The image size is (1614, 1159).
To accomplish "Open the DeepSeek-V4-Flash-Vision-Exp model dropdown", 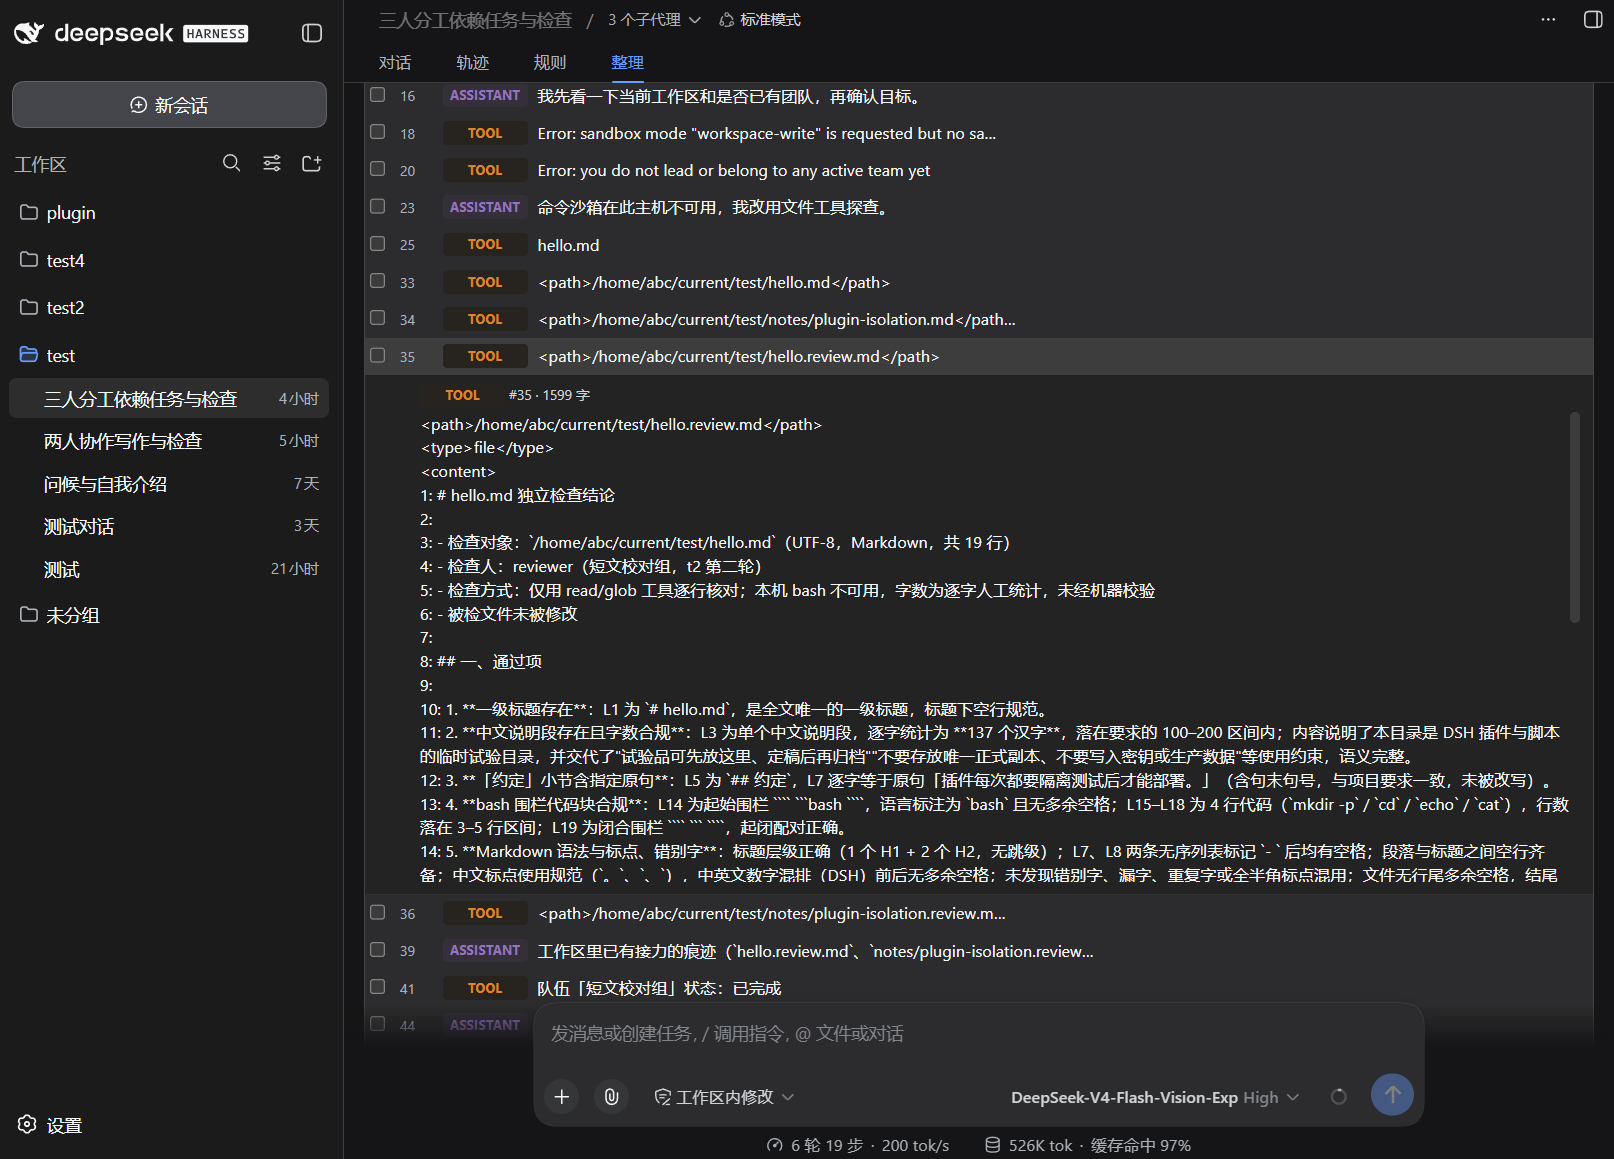I will point(1155,1097).
